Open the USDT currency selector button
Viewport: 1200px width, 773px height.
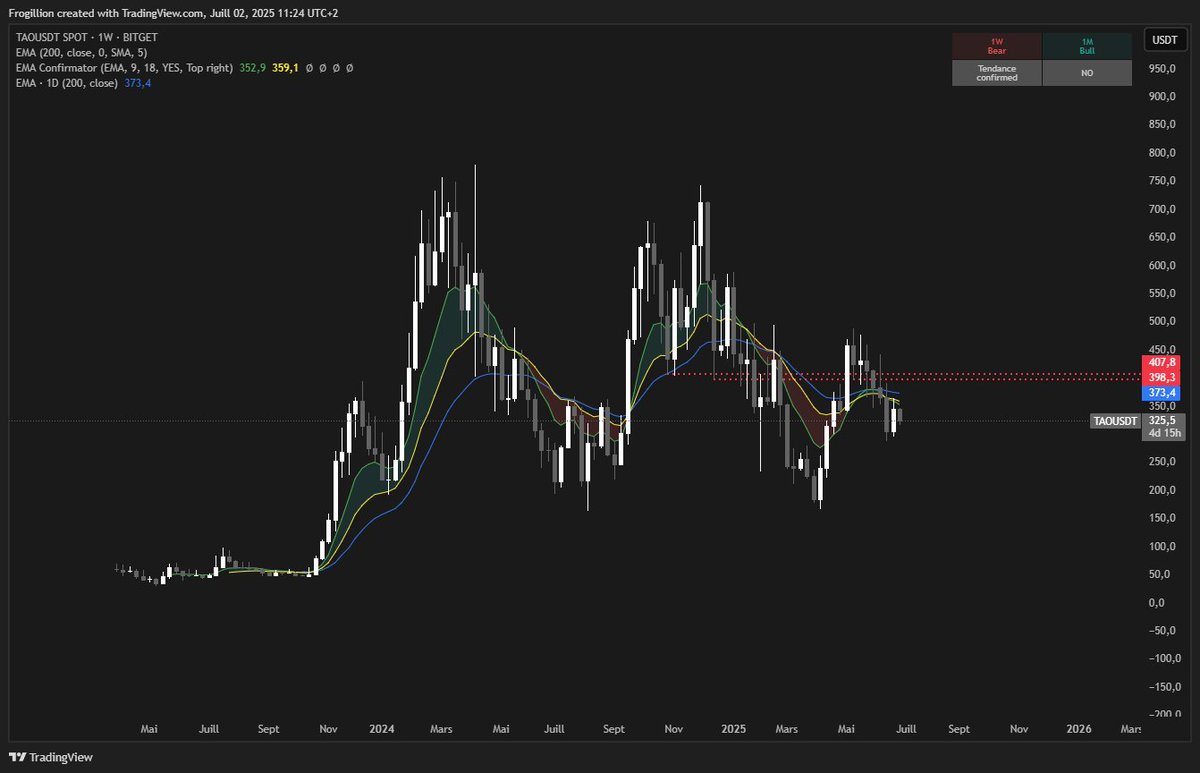pos(1165,40)
